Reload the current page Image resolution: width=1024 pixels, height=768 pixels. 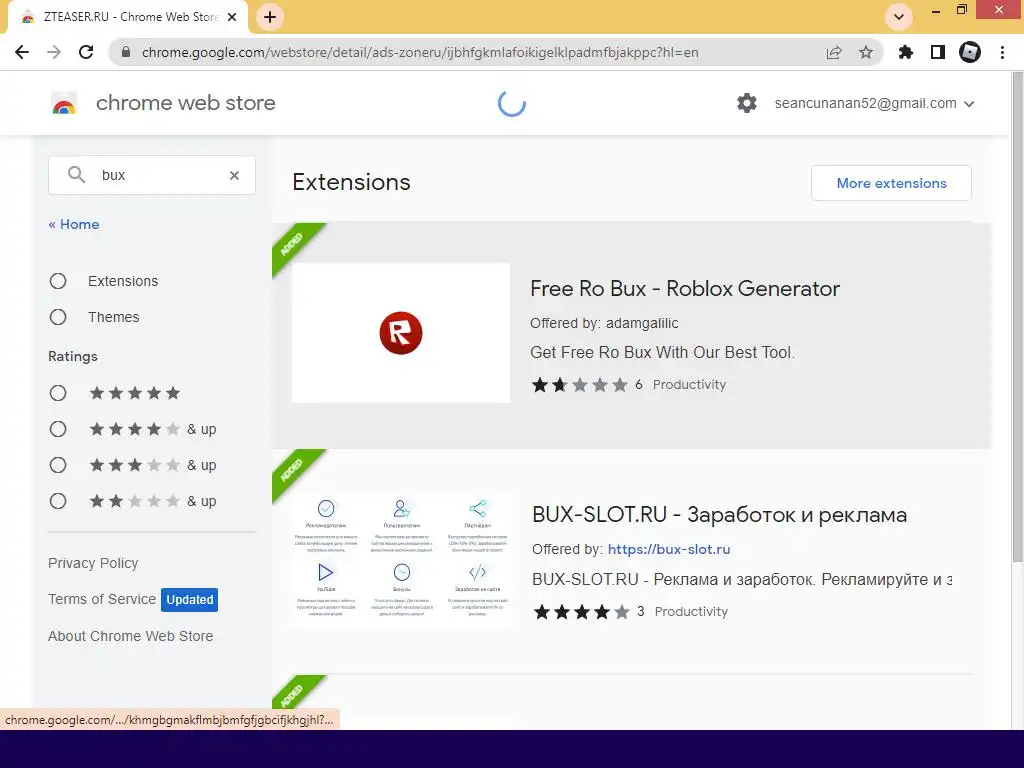tap(86, 52)
